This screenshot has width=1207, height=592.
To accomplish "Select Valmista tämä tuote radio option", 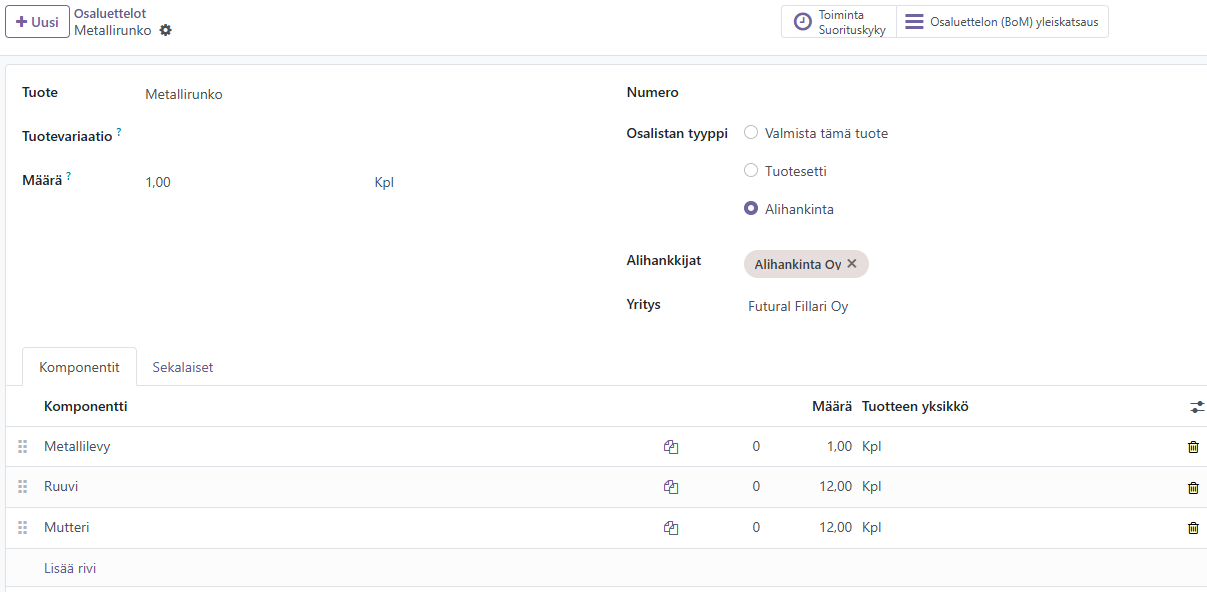I will click(x=751, y=133).
